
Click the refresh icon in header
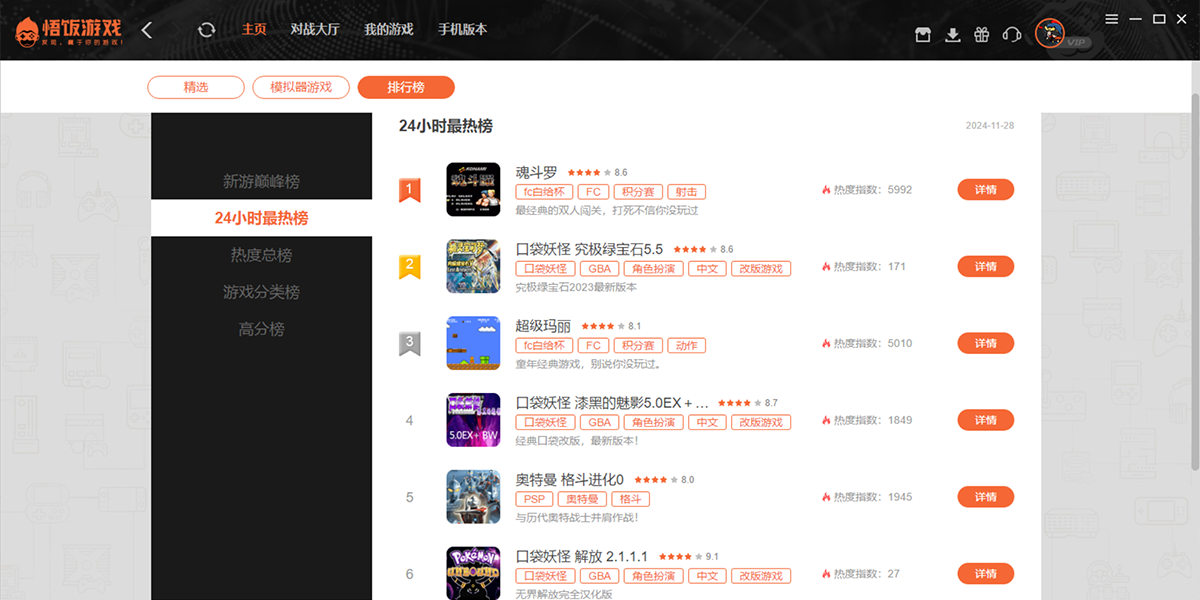pos(207,30)
